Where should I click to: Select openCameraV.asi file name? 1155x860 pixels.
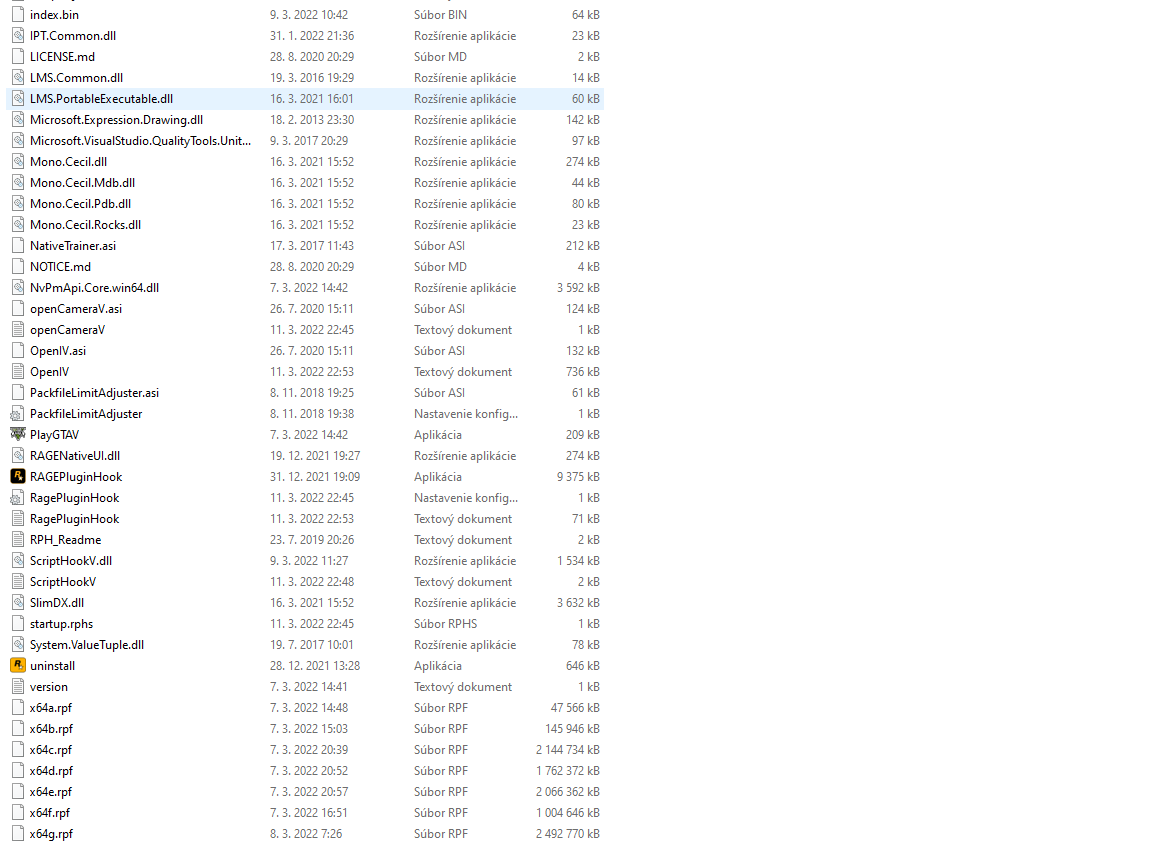click(76, 309)
